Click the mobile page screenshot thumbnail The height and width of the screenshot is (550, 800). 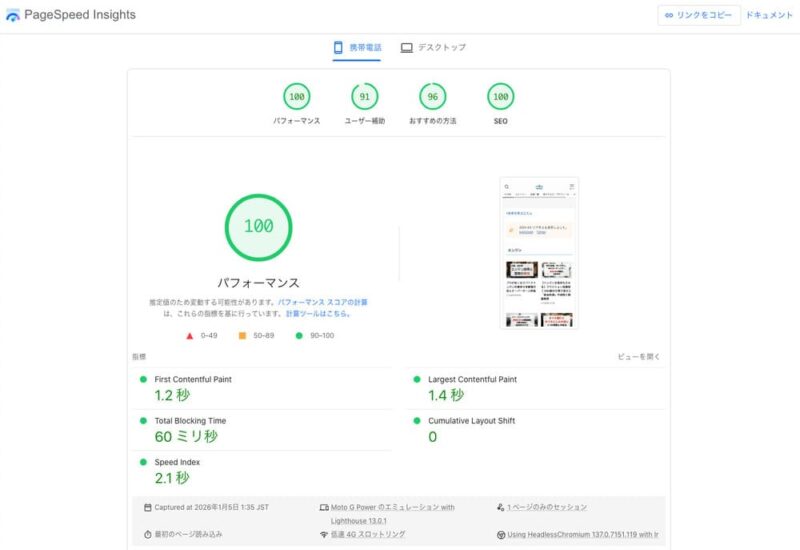click(x=539, y=253)
